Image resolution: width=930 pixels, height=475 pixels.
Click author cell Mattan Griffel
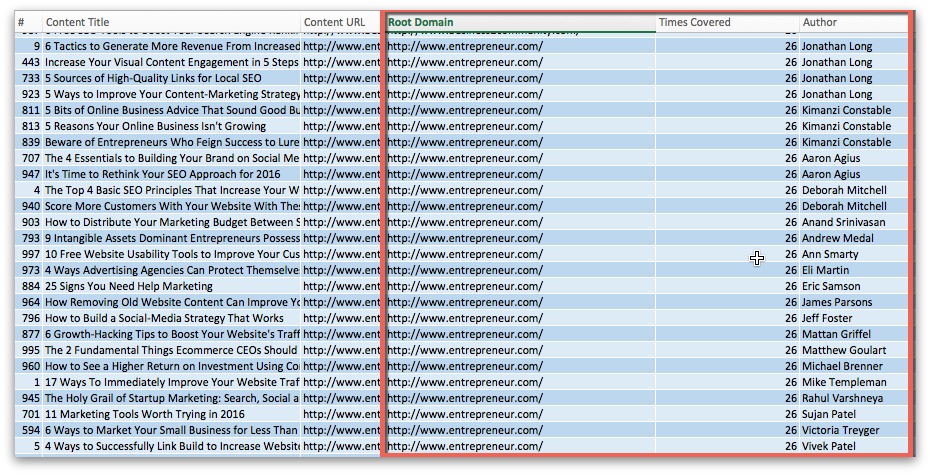pyautogui.click(x=853, y=334)
